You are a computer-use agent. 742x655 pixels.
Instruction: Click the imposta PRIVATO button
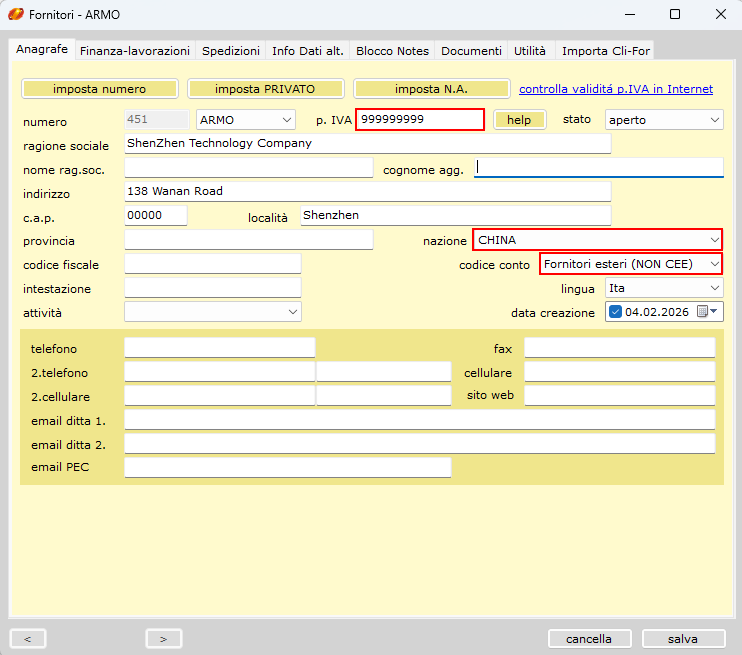tap(265, 89)
